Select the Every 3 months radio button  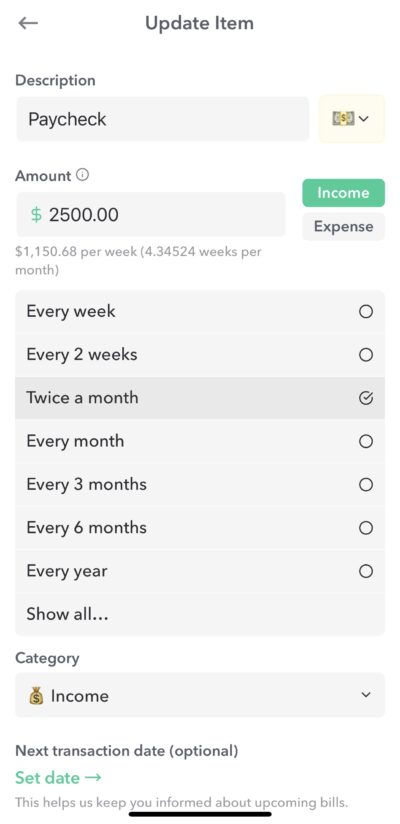[x=366, y=485]
